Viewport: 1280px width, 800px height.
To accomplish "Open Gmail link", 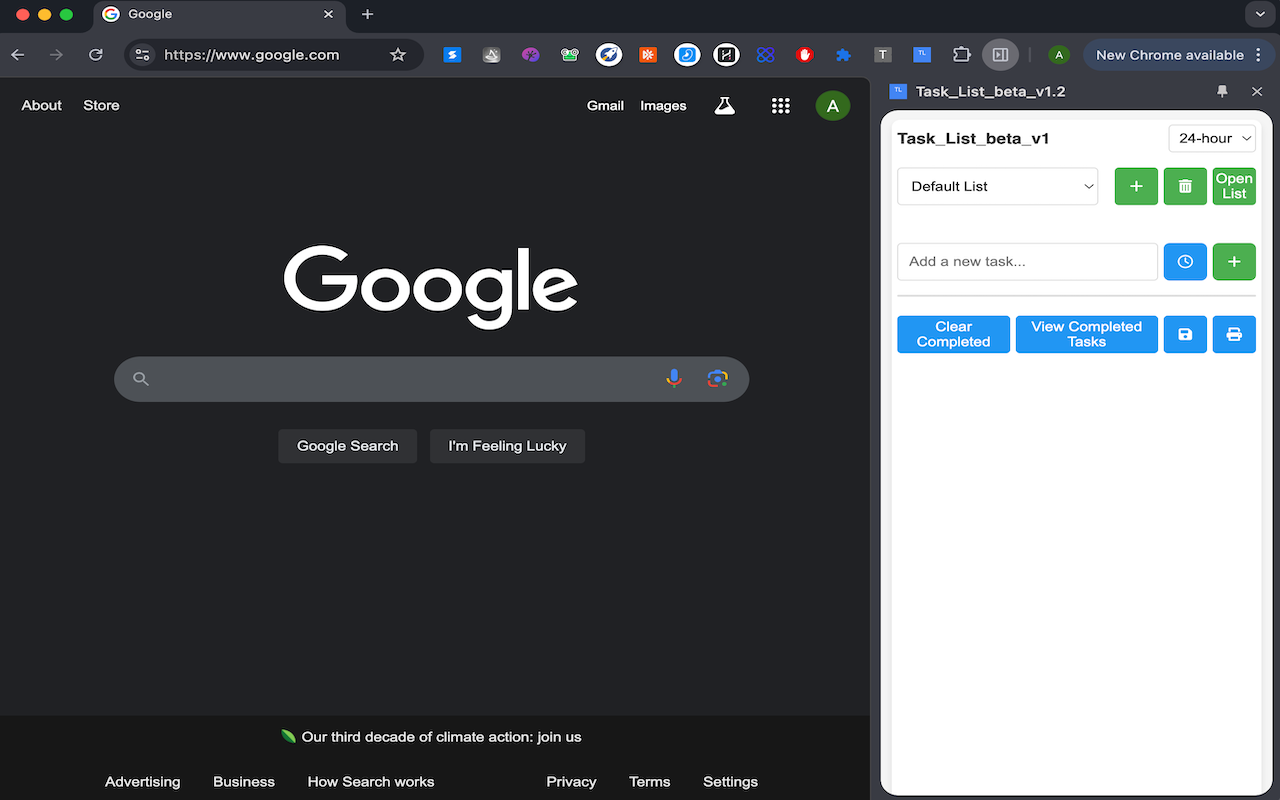I will (605, 105).
